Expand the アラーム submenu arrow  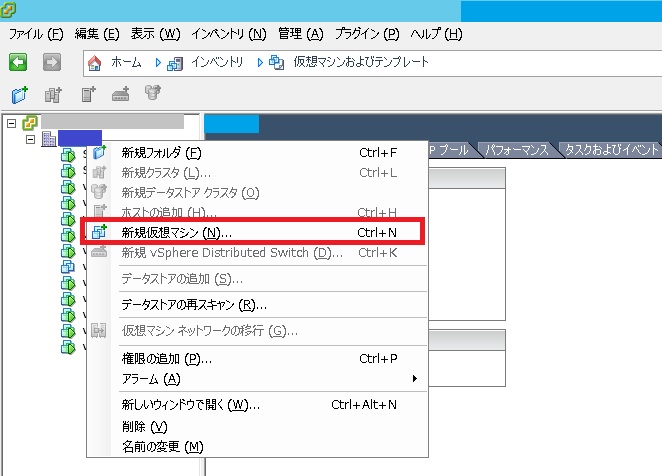click(414, 378)
